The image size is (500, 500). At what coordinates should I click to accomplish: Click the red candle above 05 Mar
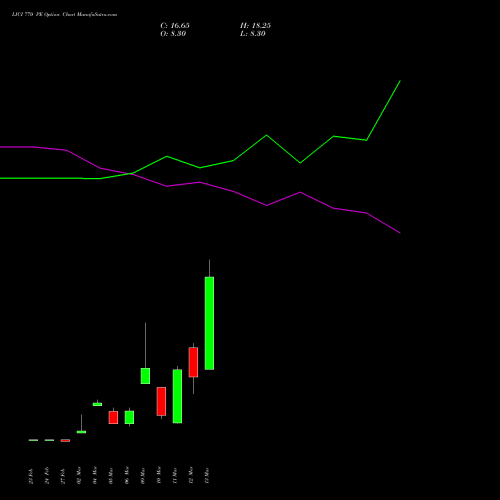113,417
